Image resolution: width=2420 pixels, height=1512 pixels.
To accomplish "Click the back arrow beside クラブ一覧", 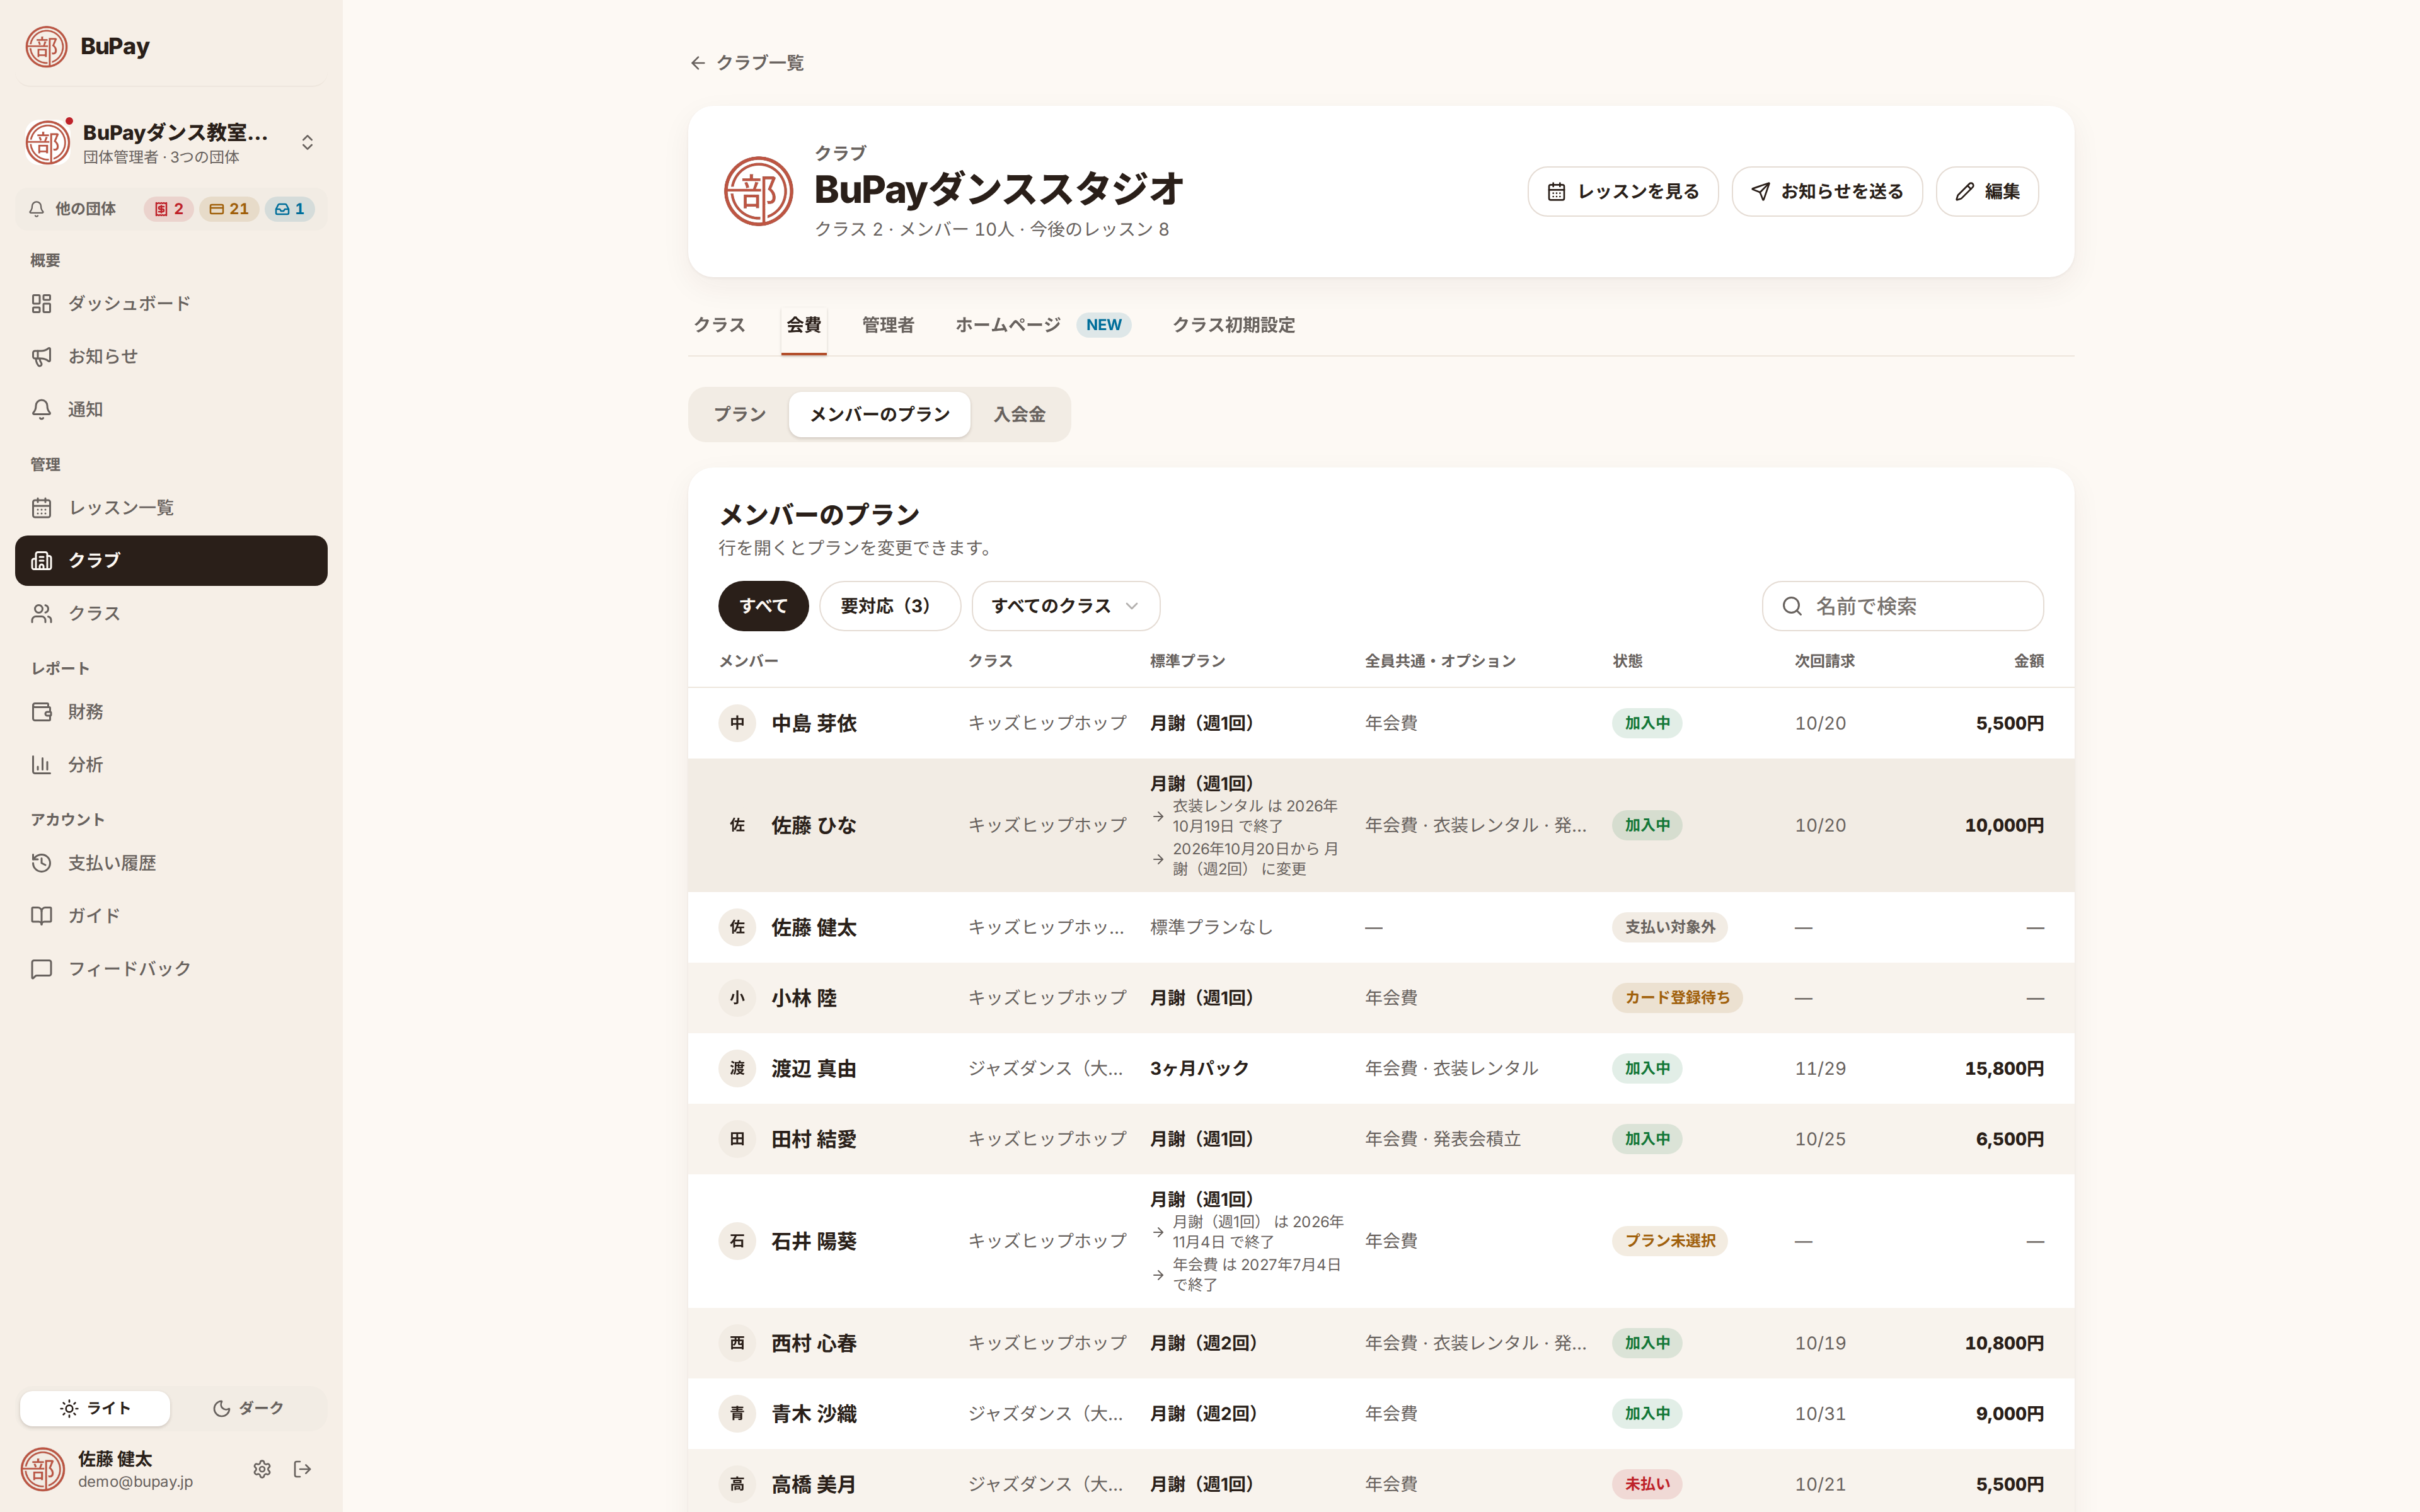I will coord(698,63).
